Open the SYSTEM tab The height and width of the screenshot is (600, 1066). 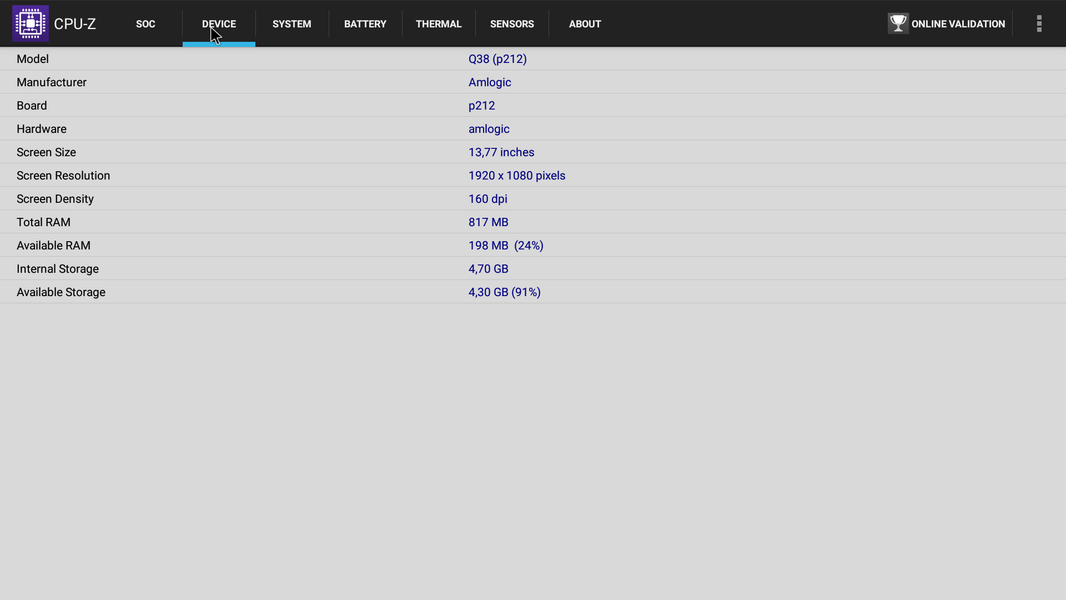click(x=292, y=24)
